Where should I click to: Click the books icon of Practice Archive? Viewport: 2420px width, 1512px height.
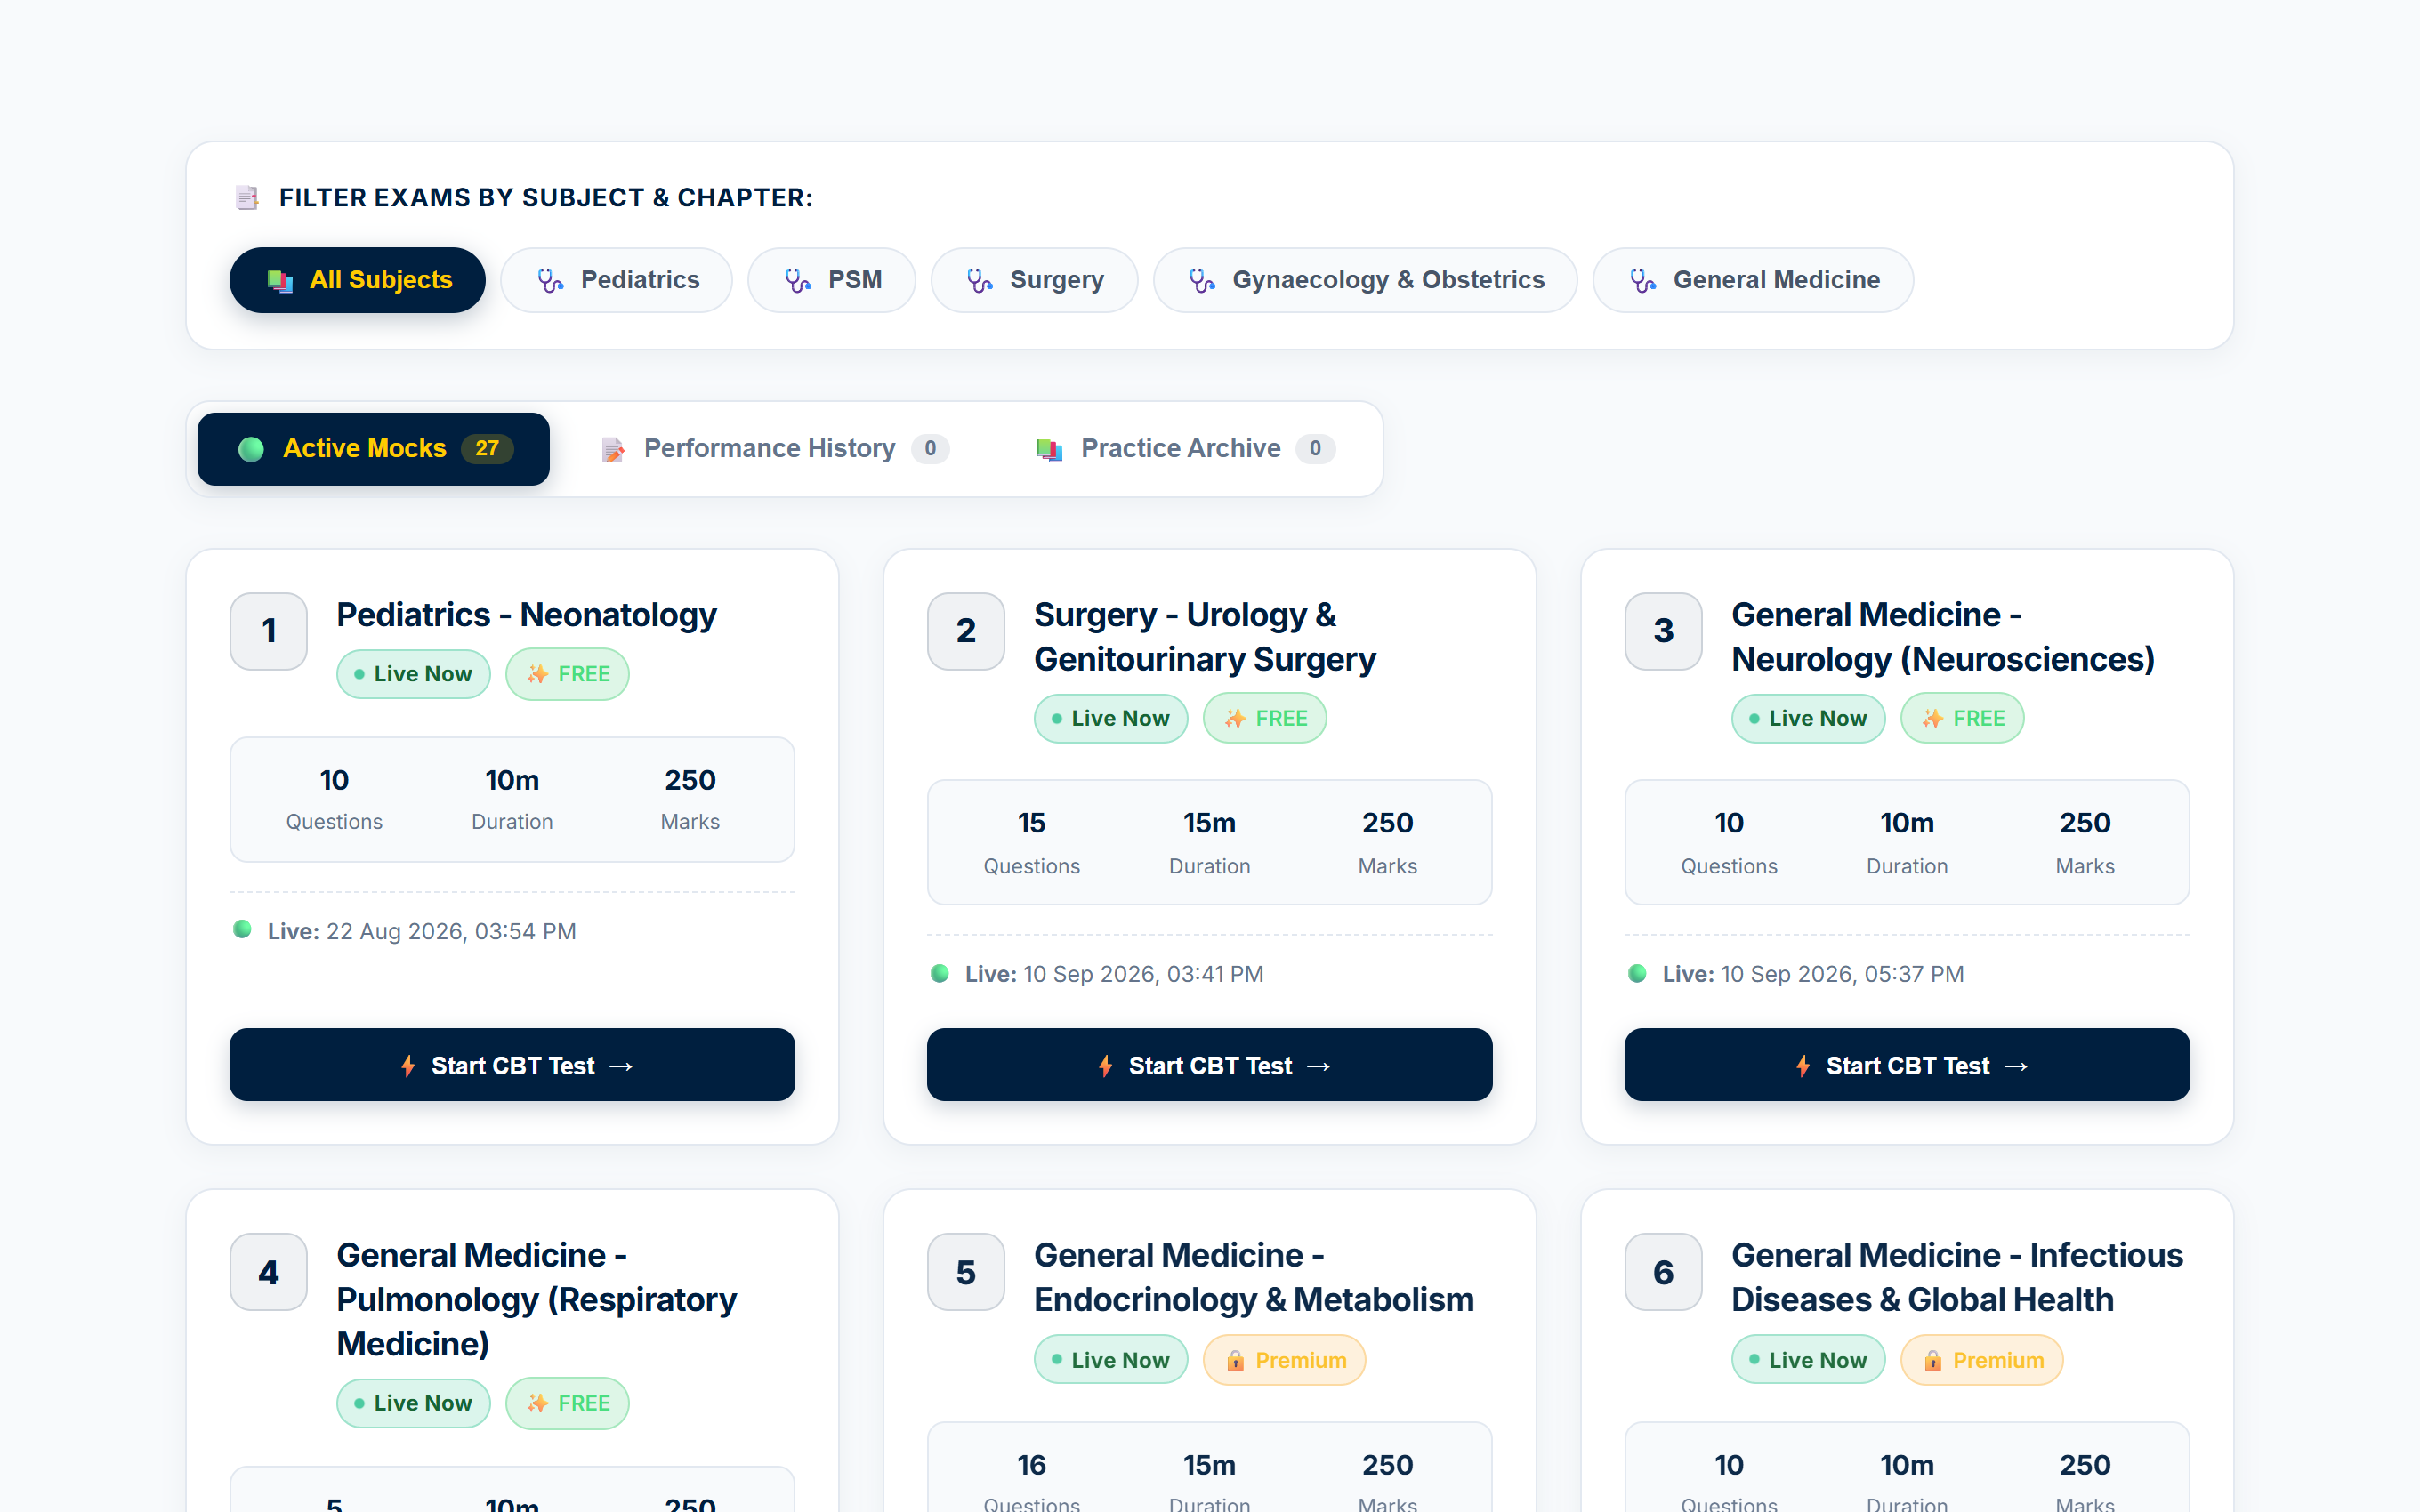coord(1049,450)
